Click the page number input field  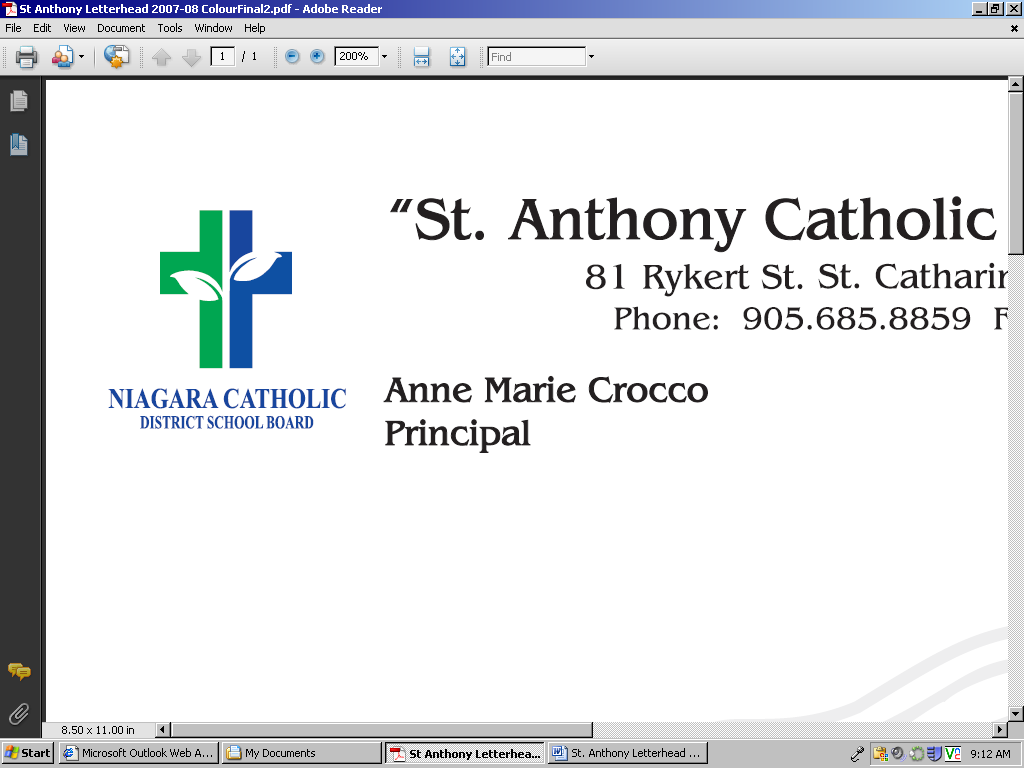tap(222, 57)
